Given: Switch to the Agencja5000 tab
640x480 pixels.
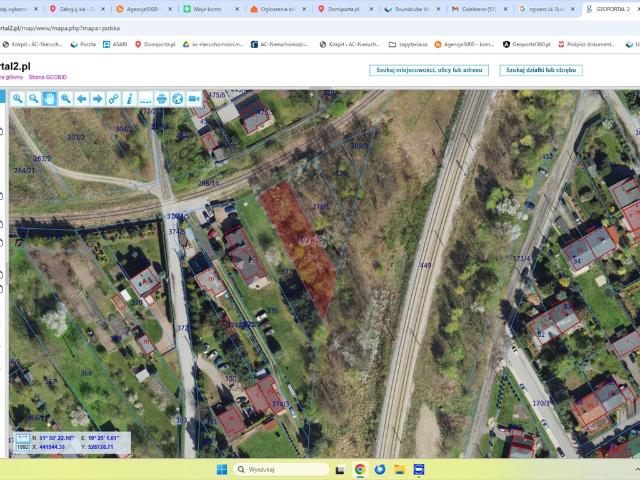Looking at the screenshot, I should [x=144, y=9].
